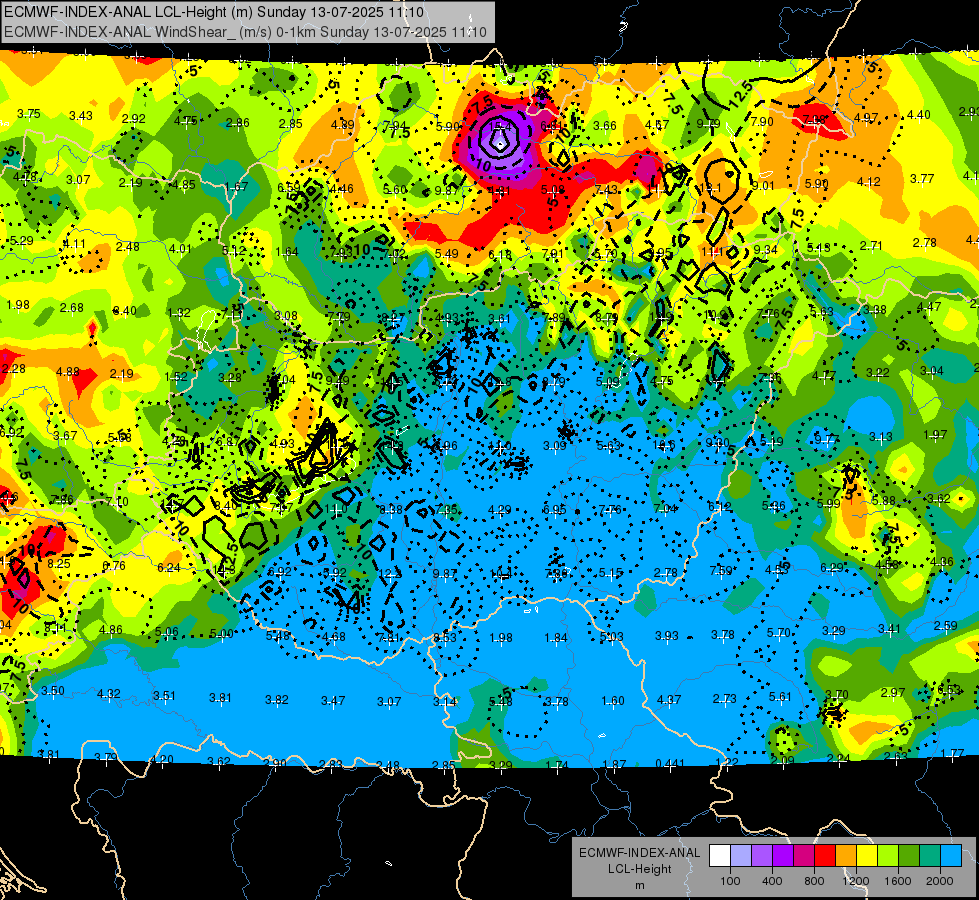
Task: Click the 1.60 grid value
Action: tap(612, 701)
